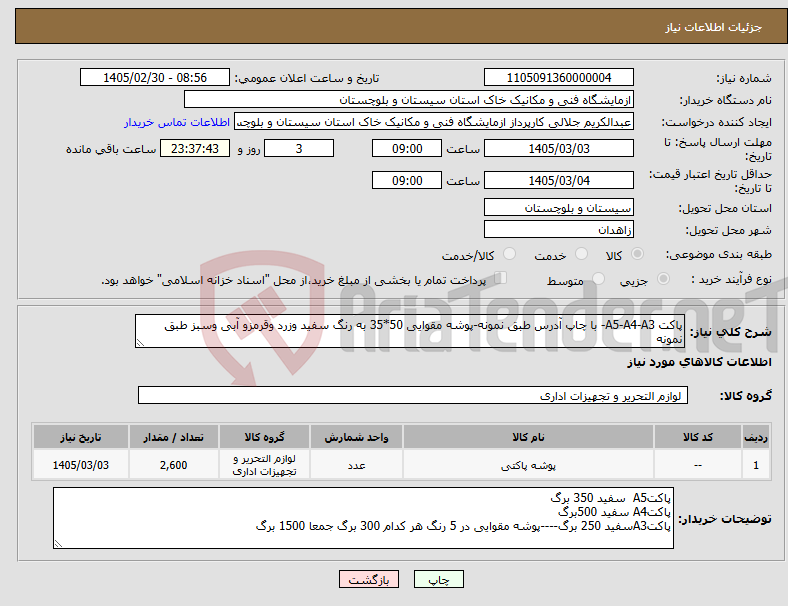
Task: Toggle treasury documents payment checkbox
Action: tap(500, 278)
